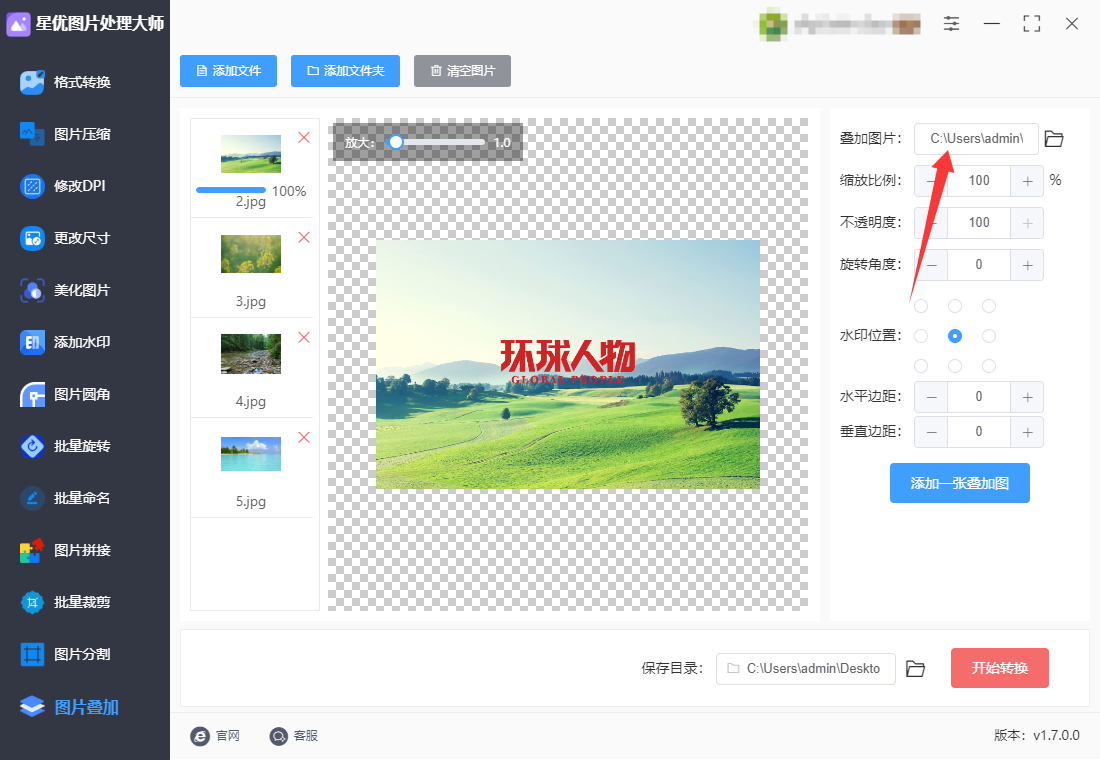
Task: Click the 水平边距 value field
Action: (x=979, y=397)
